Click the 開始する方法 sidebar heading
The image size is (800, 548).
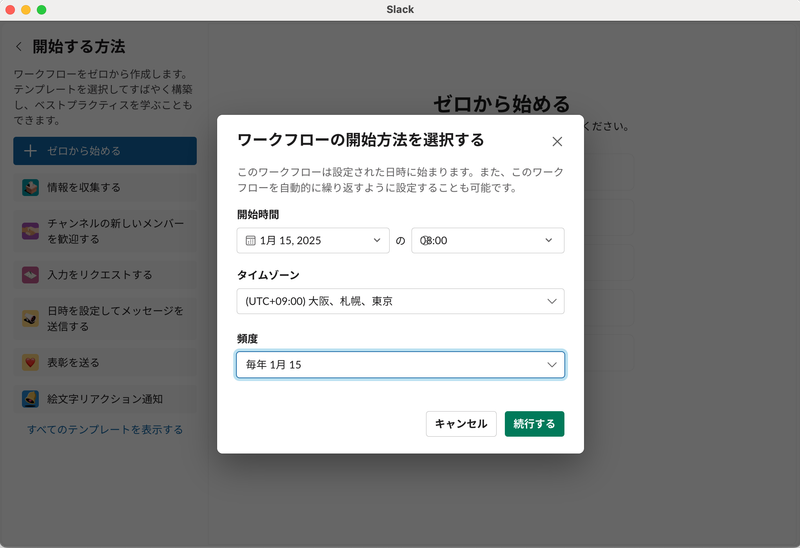(79, 46)
